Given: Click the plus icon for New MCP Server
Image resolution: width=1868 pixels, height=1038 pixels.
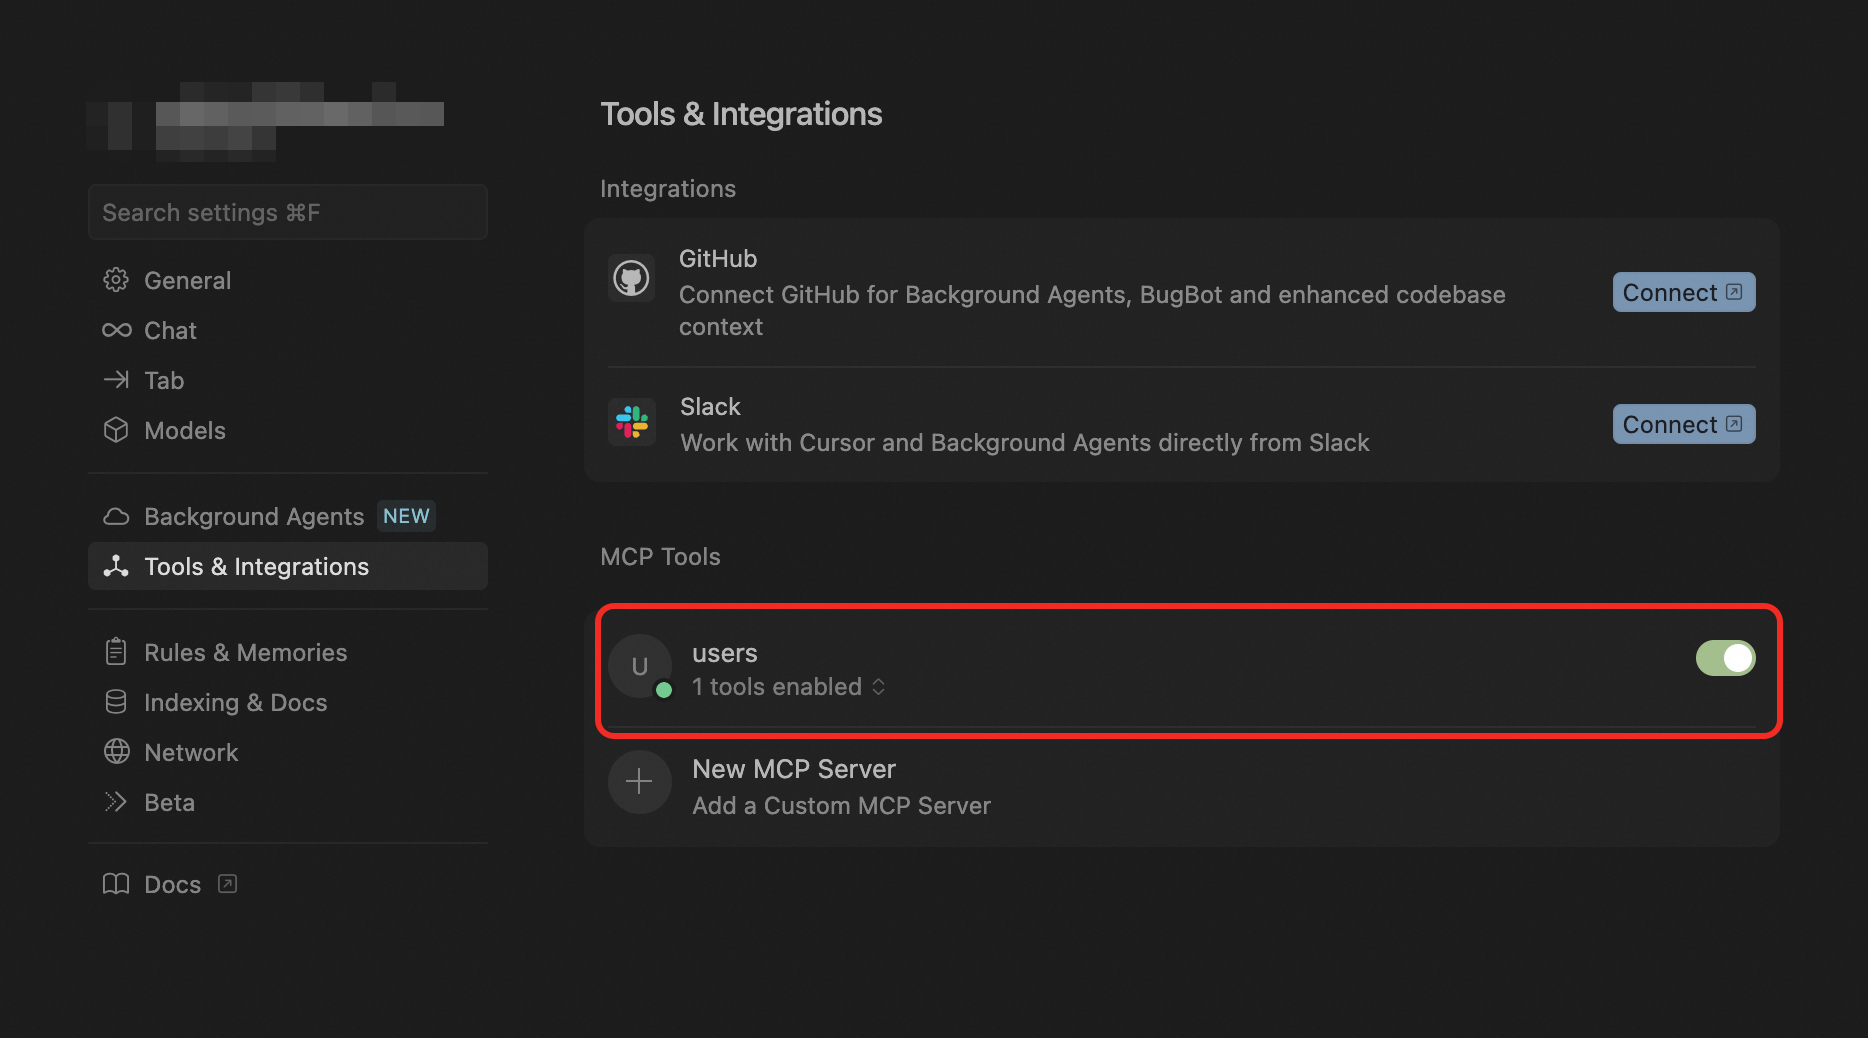Looking at the screenshot, I should tap(639, 782).
